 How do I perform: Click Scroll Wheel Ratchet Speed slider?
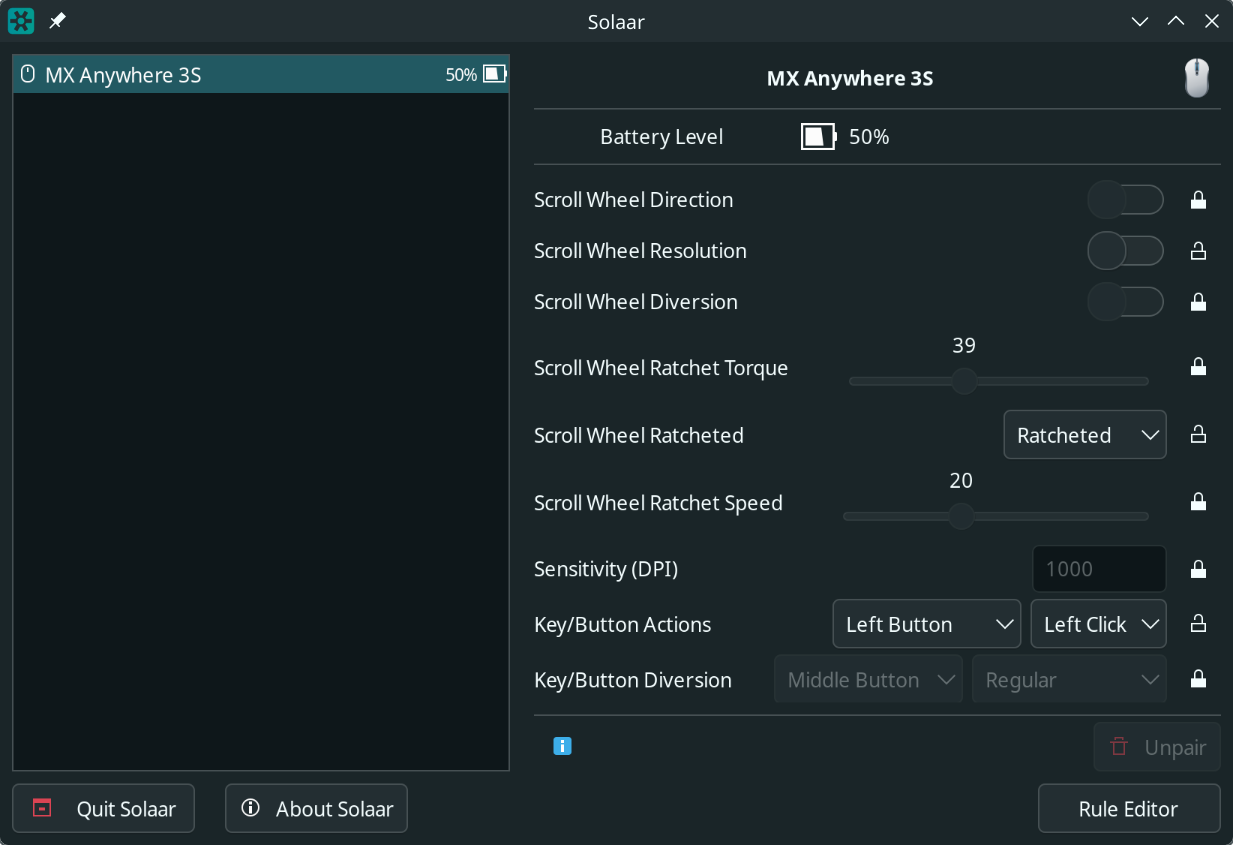(996, 516)
